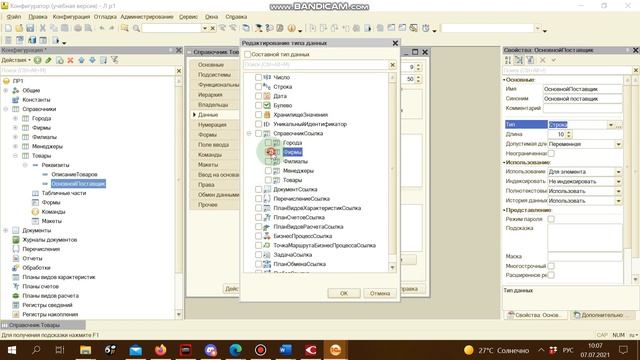Open the Конфигурация menu
Image resolution: width=640 pixels, height=360 pixels.
71,17
